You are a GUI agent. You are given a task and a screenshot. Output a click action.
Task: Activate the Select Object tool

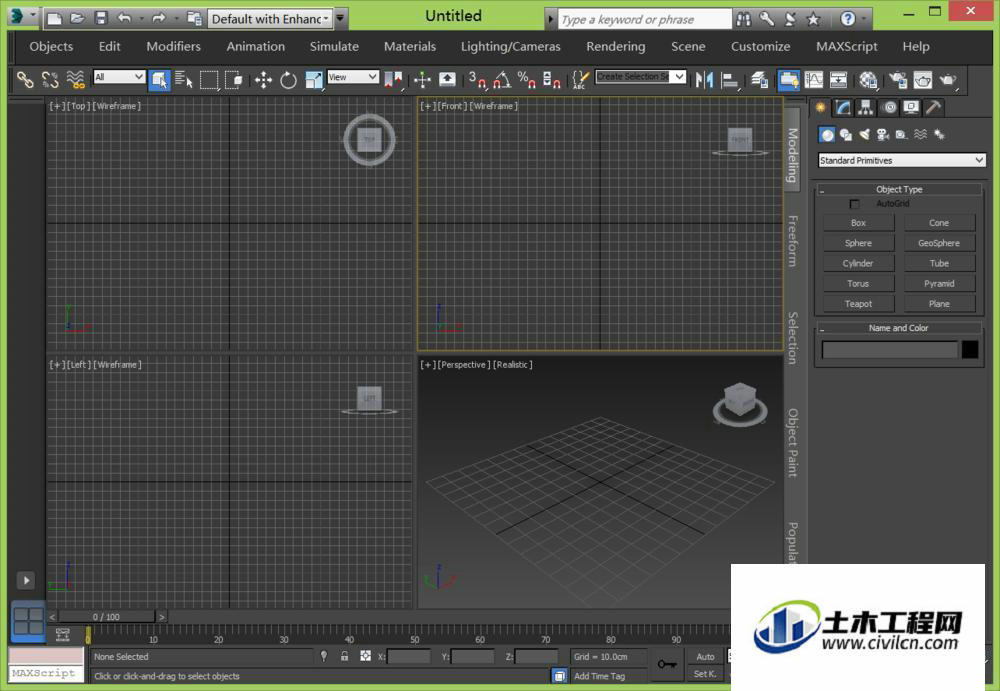tap(159, 80)
